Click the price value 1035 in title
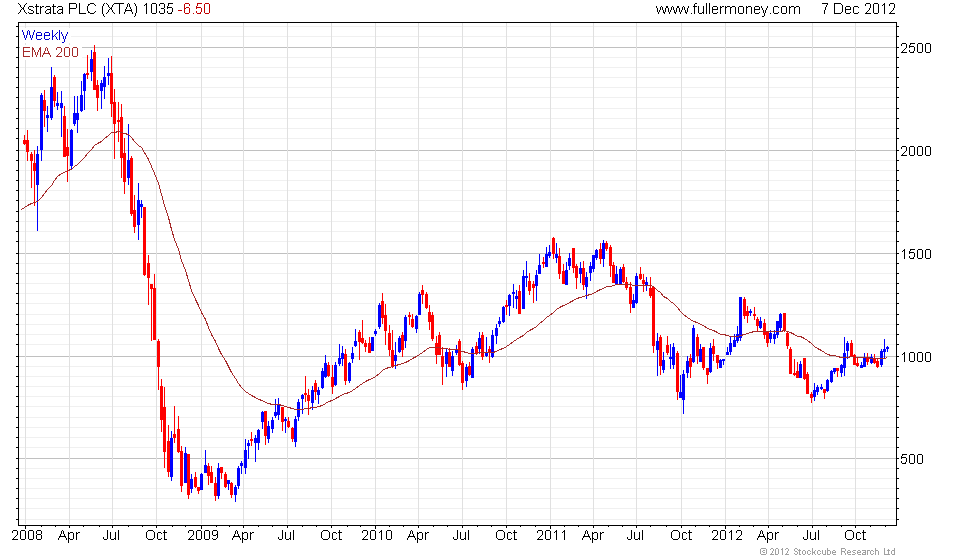The width and height of the screenshot is (980, 560). tap(158, 9)
